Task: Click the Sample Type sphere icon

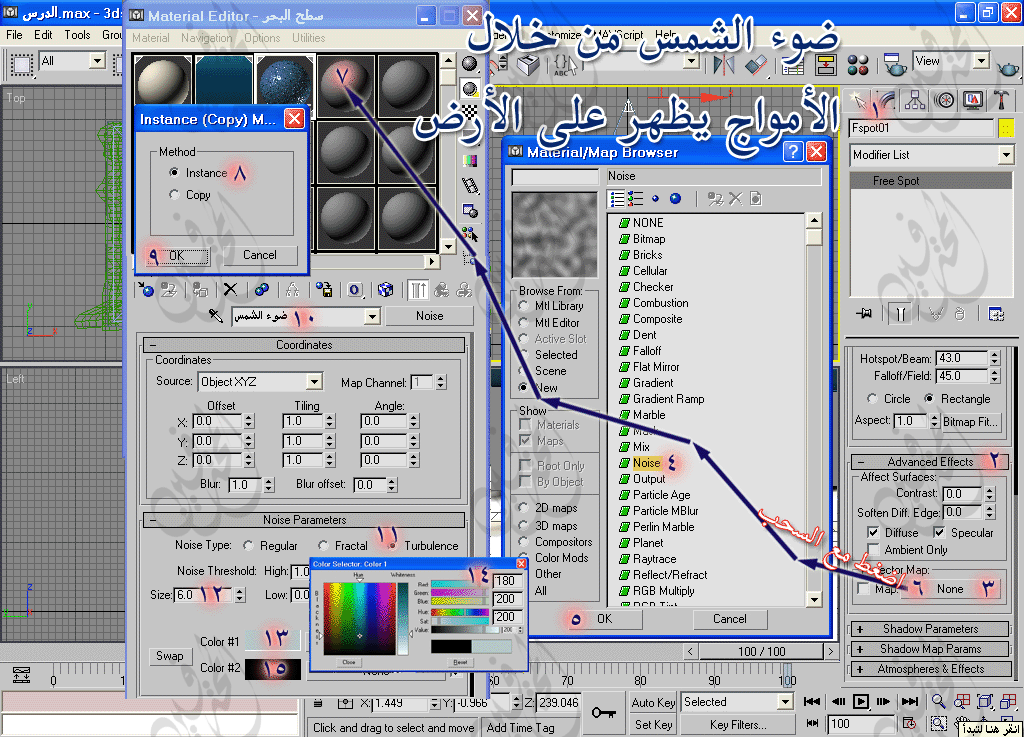Action: point(469,64)
